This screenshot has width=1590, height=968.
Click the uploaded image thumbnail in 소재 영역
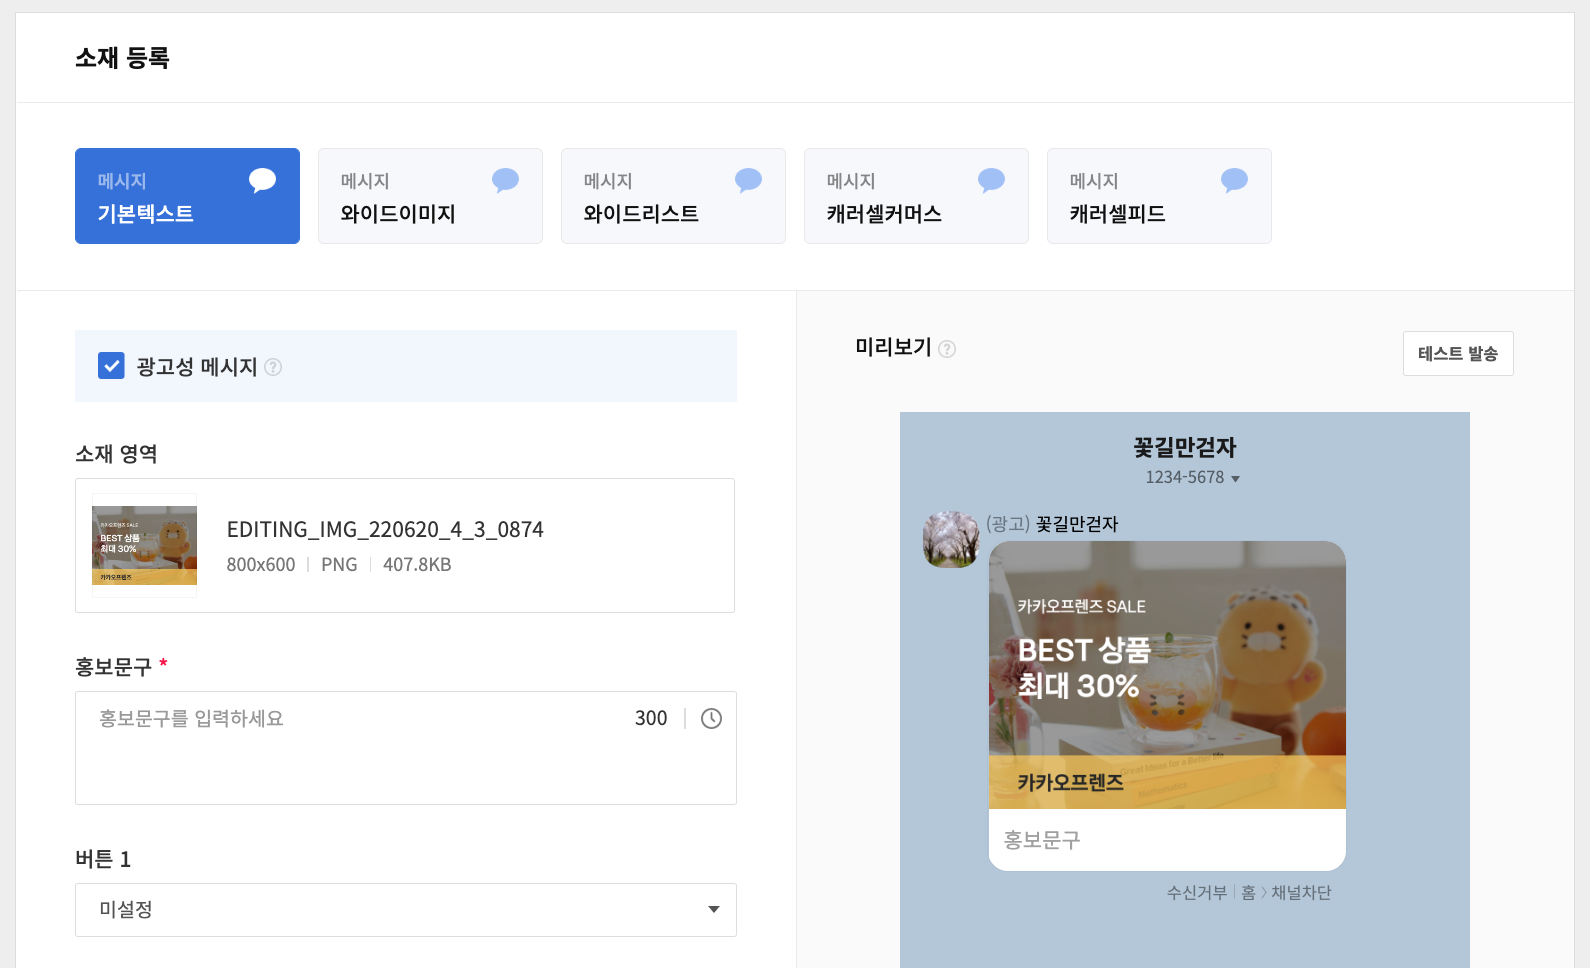[x=145, y=545]
